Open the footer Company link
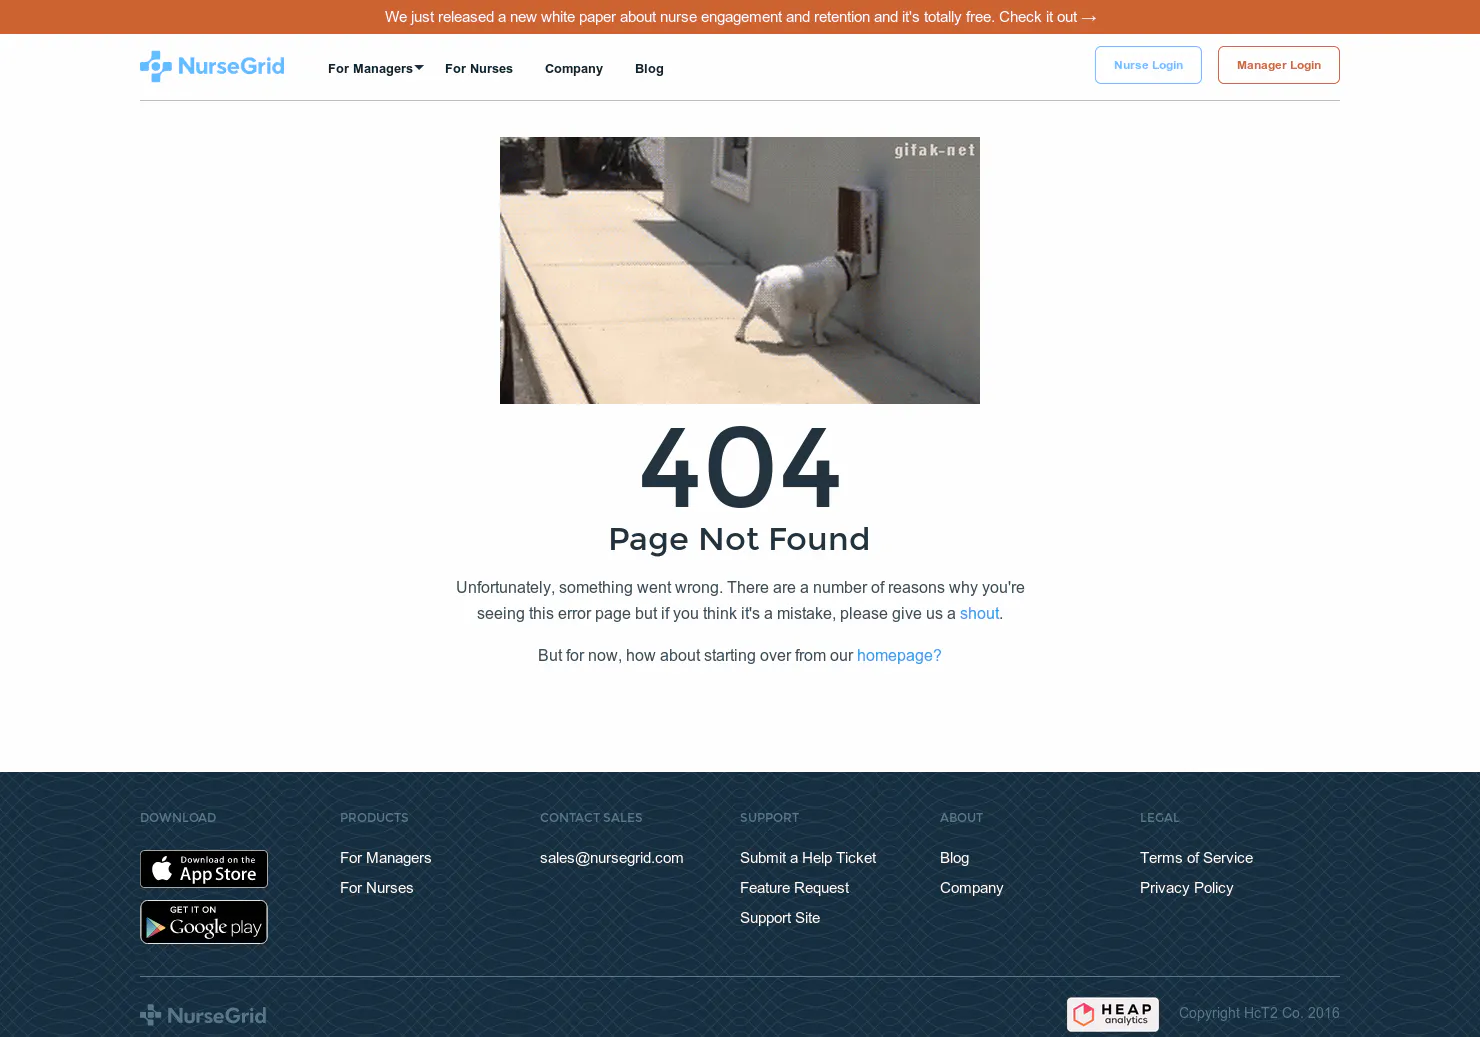The image size is (1480, 1037). 972,888
